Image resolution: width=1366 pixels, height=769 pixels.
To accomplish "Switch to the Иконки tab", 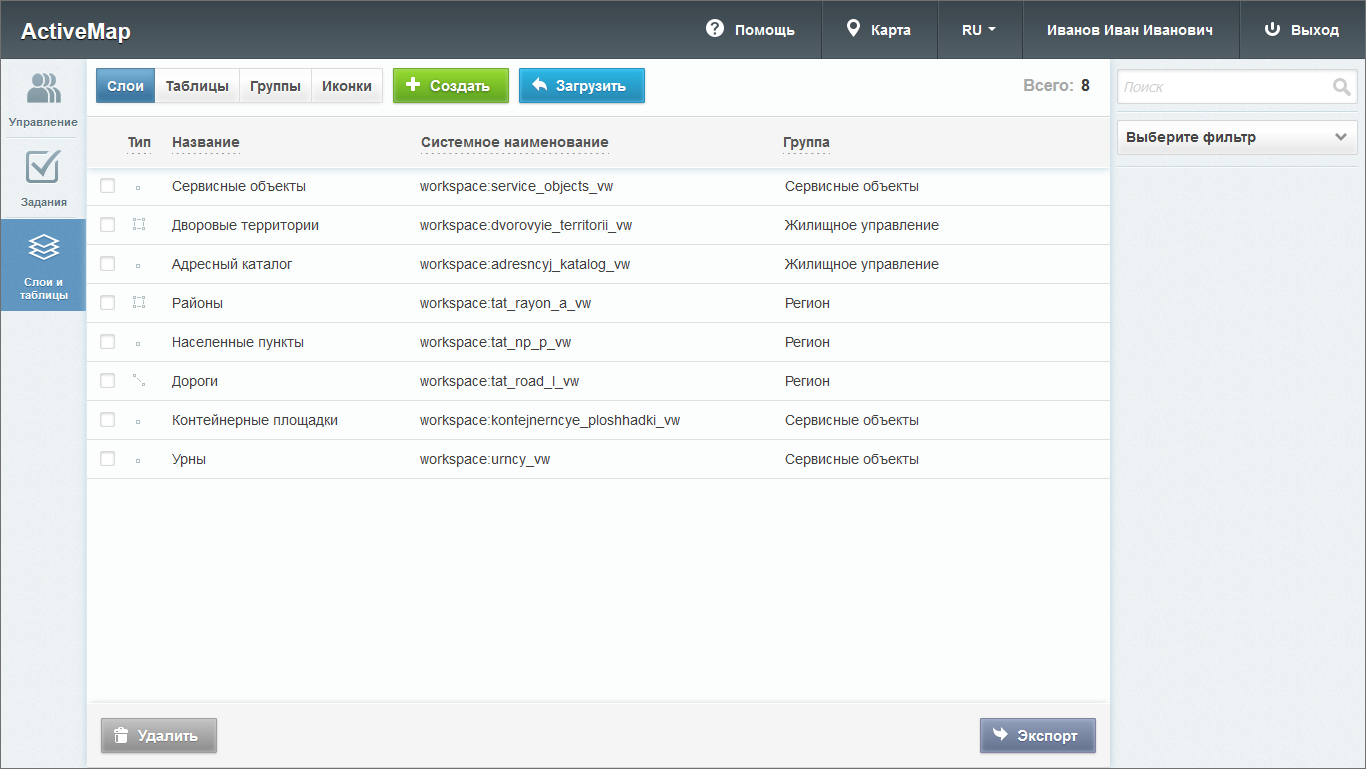I will [347, 86].
